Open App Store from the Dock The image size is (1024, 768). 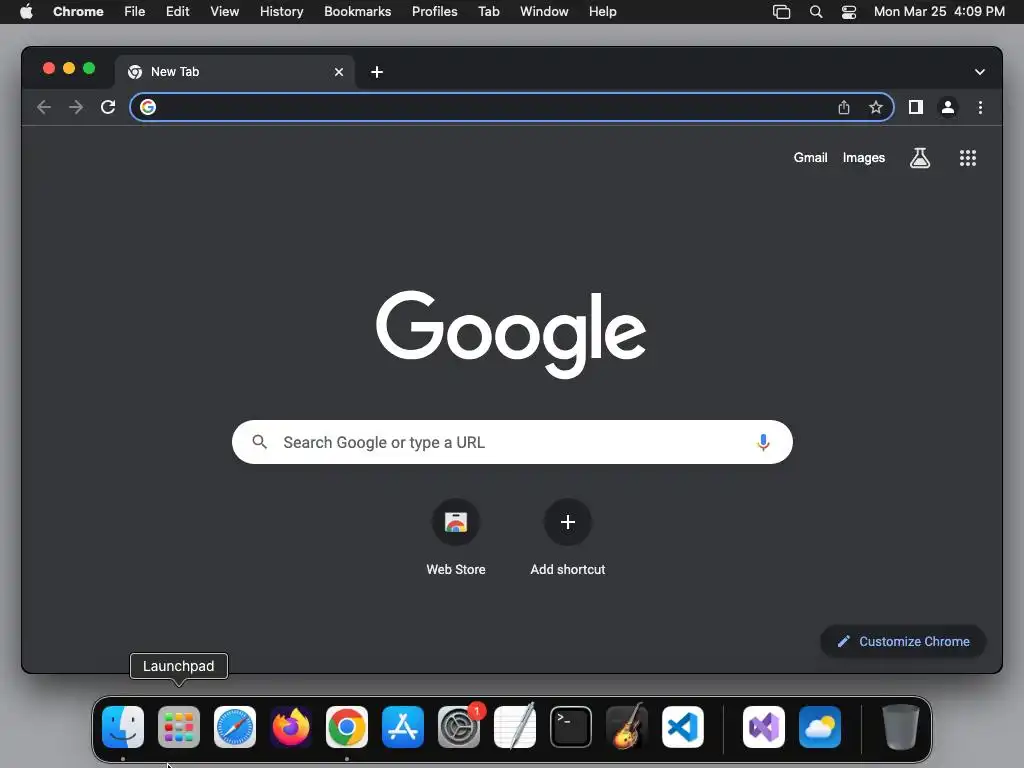pyautogui.click(x=403, y=727)
